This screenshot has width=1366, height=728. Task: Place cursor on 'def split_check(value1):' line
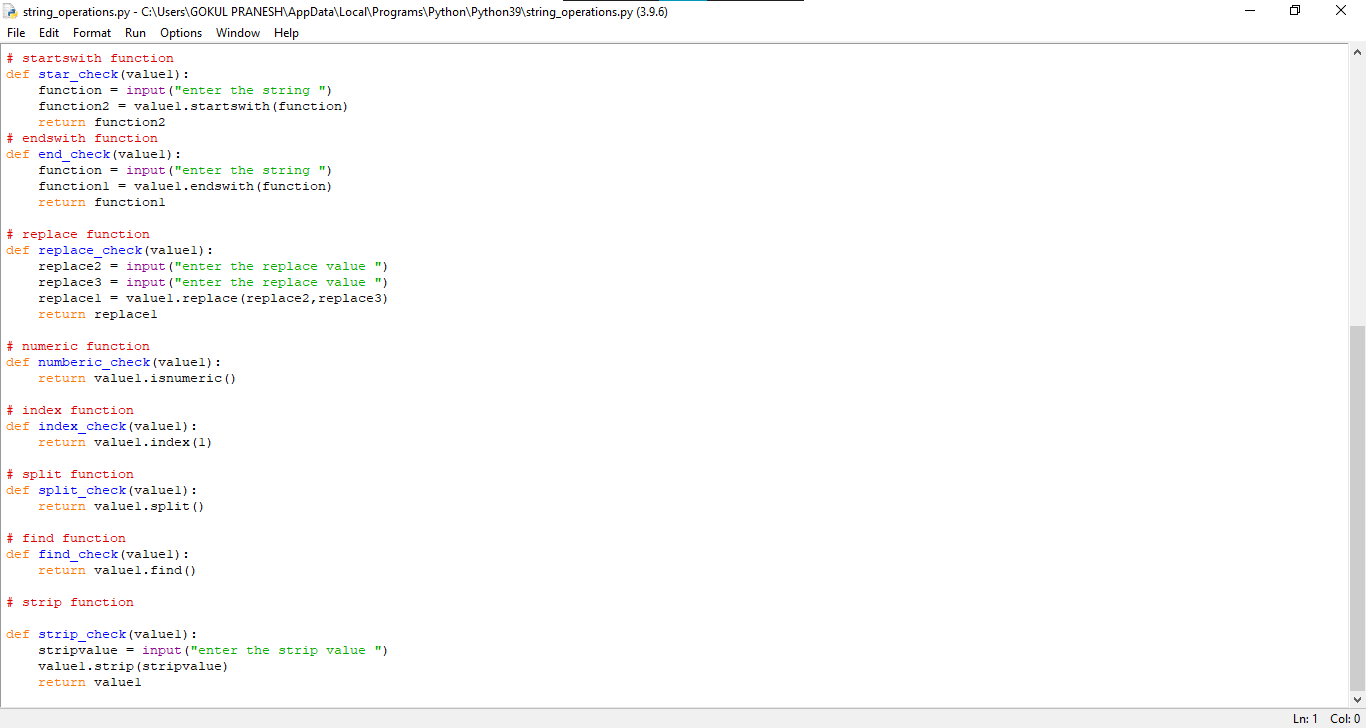coord(102,490)
